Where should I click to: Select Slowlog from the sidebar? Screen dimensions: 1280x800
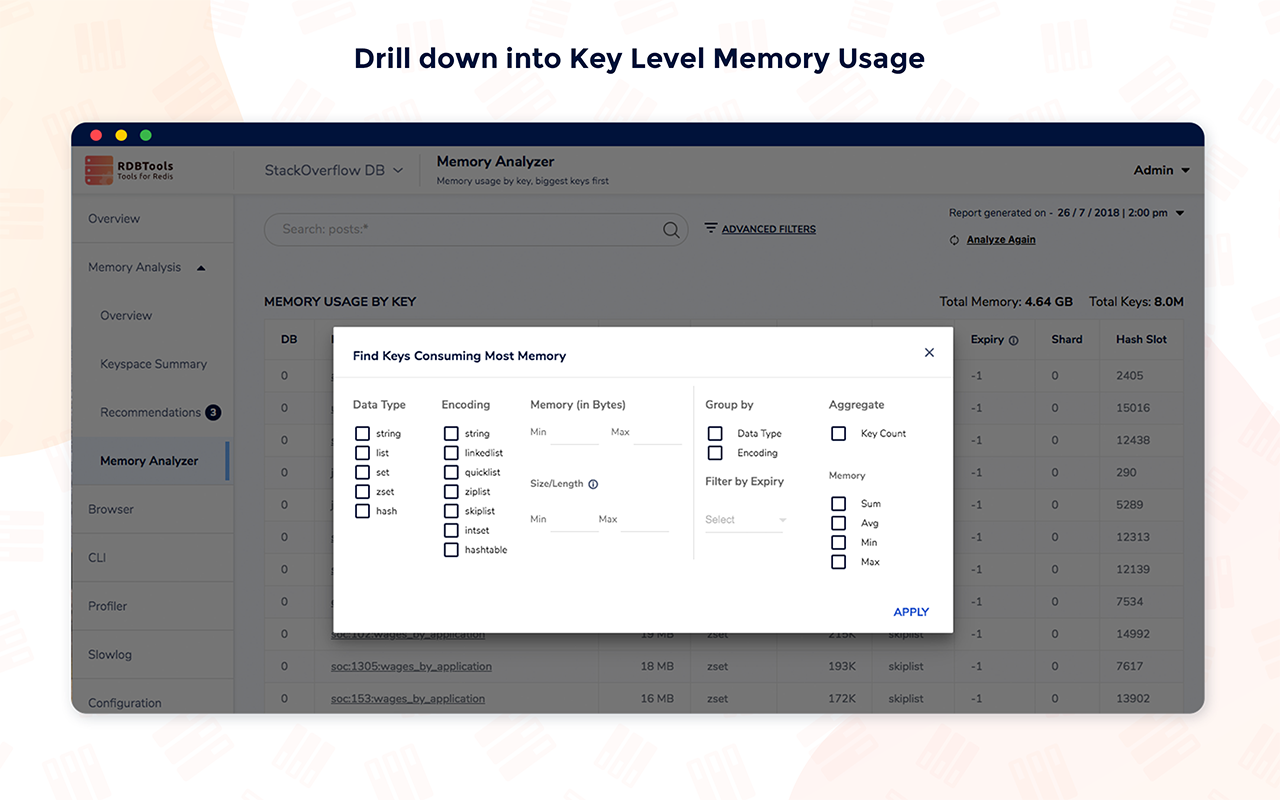[x=109, y=654]
